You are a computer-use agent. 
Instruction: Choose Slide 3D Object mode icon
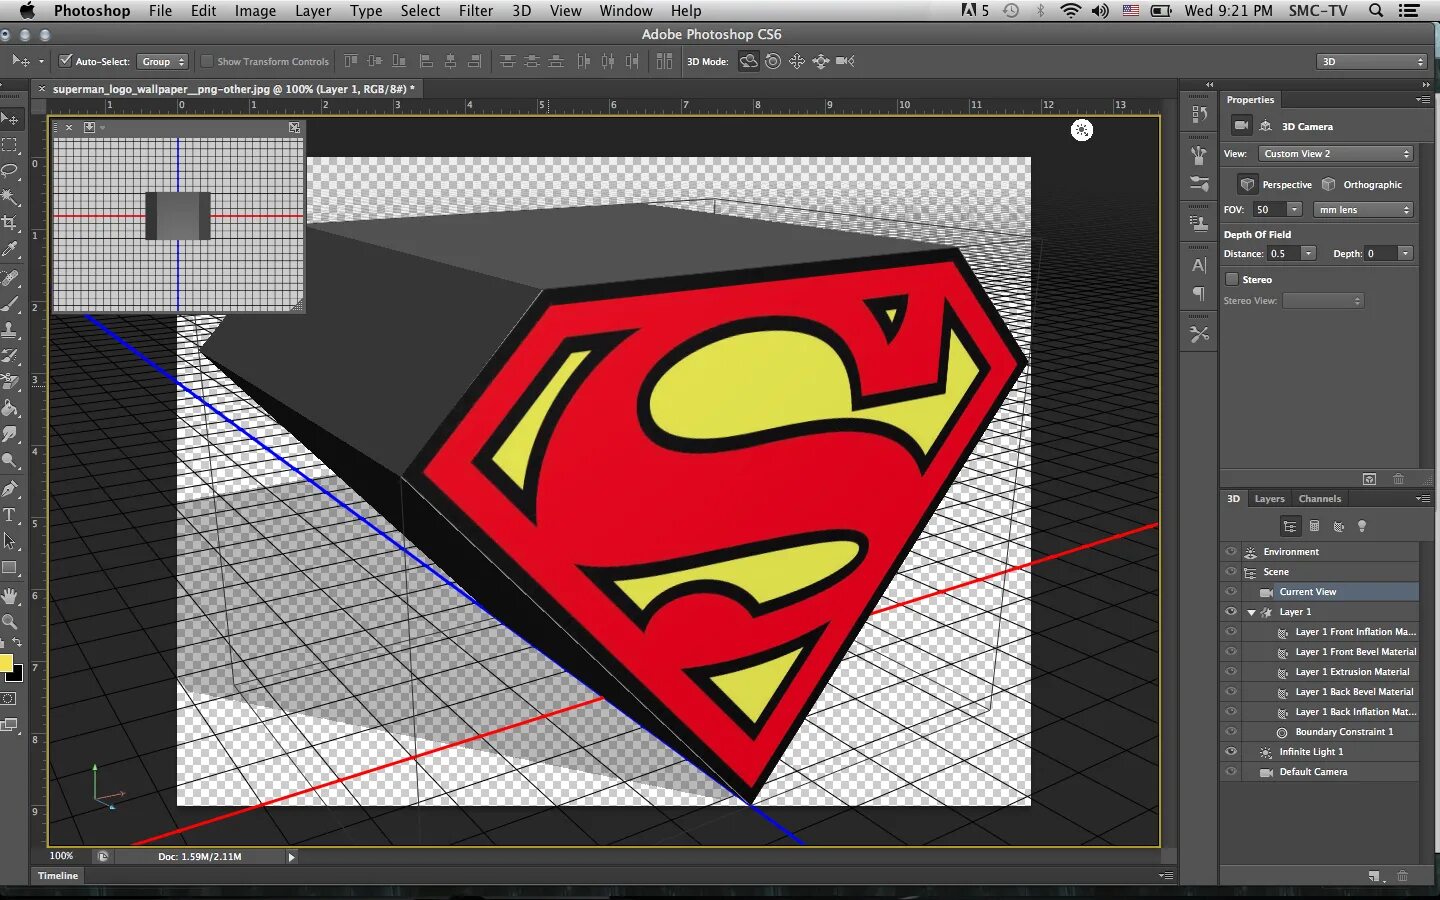click(821, 61)
